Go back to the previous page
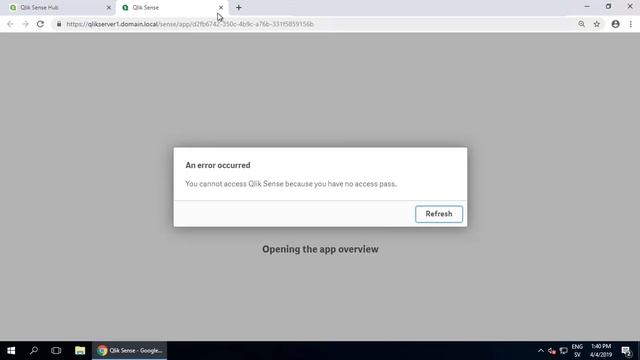640x360 pixels. [x=10, y=24]
